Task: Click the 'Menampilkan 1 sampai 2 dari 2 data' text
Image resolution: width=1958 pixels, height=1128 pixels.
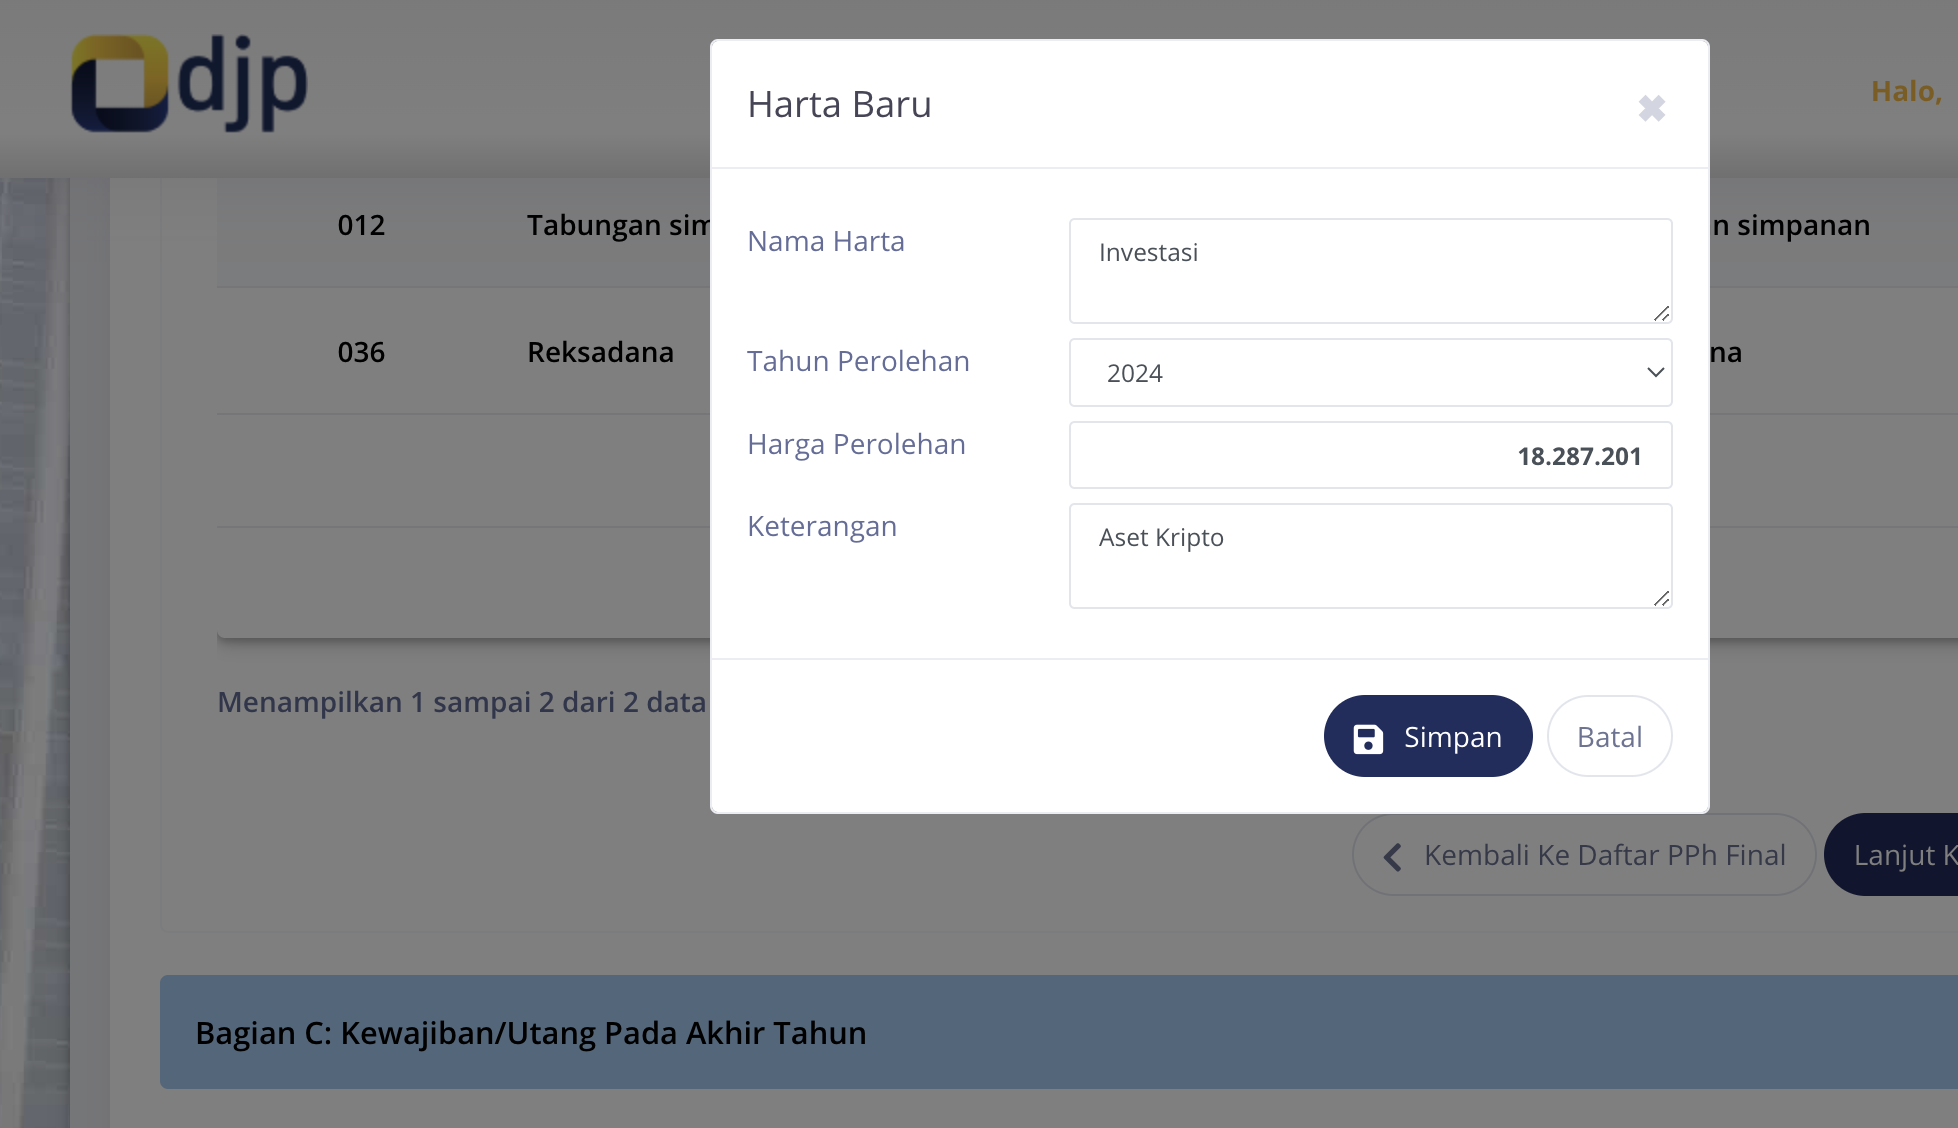Action: point(462,702)
